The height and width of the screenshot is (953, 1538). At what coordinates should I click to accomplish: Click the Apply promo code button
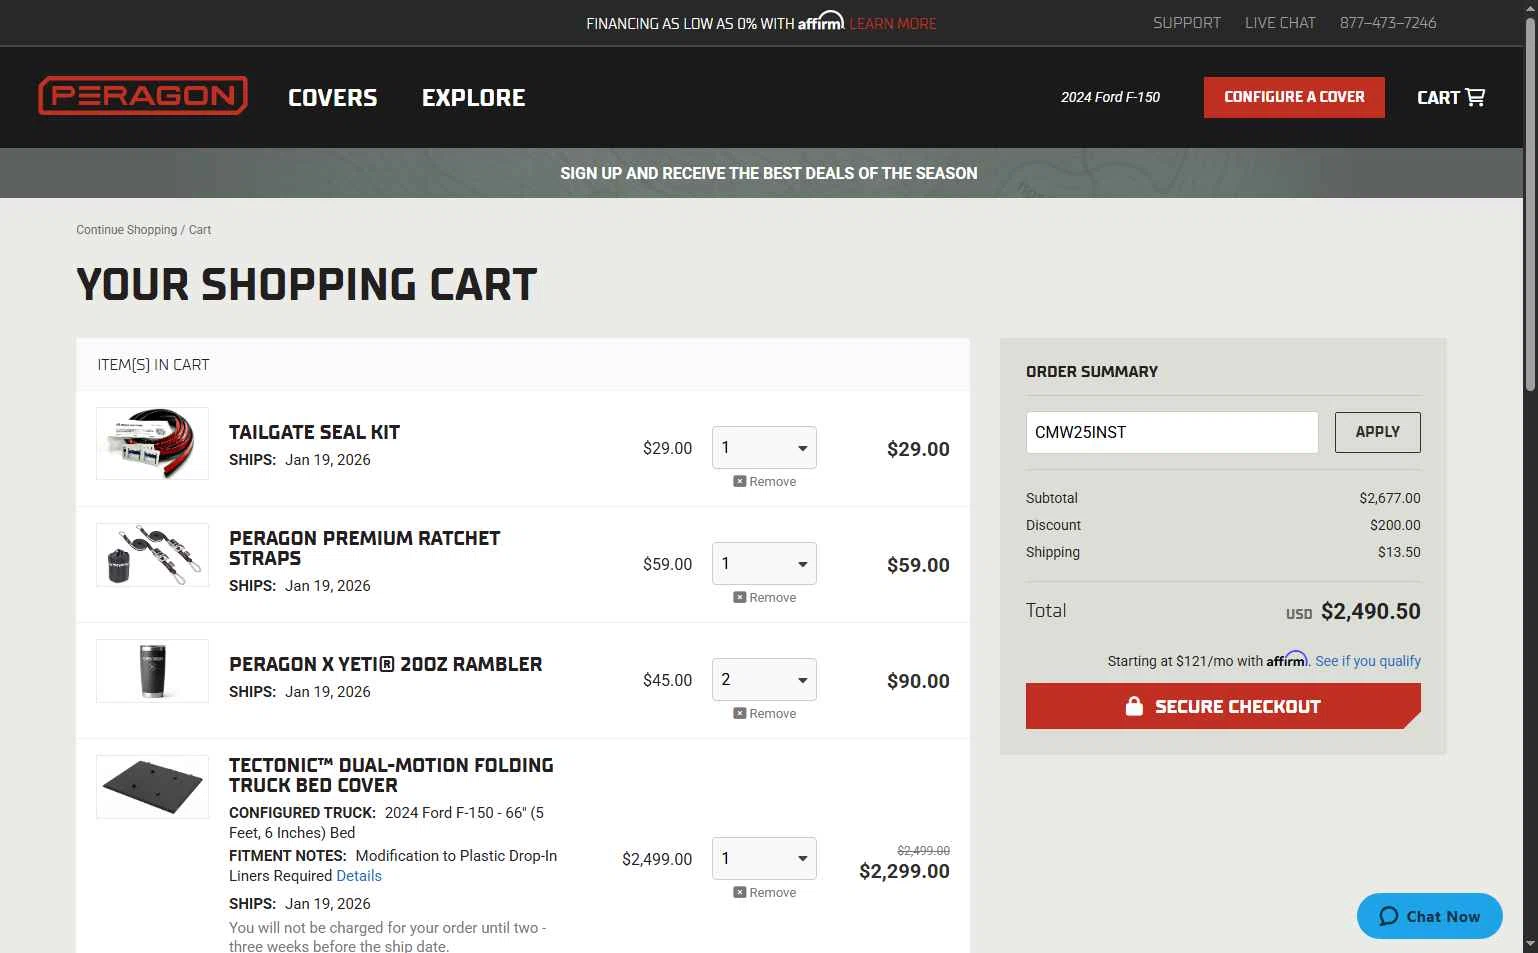[1377, 432]
